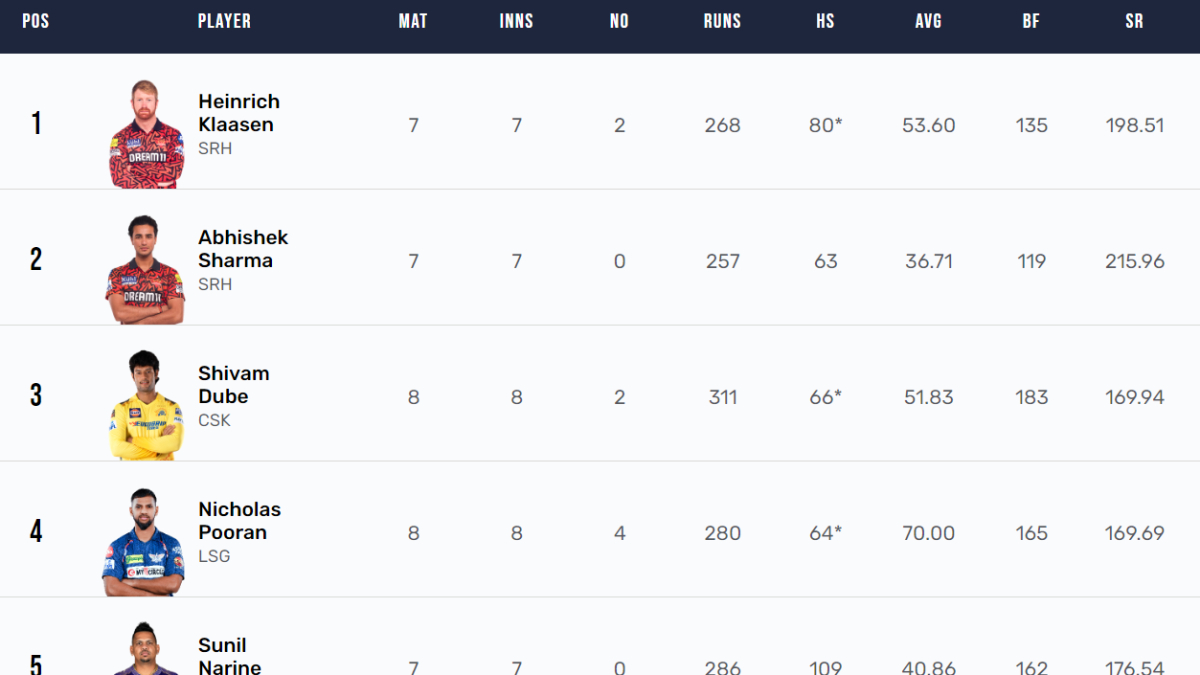Click the PLAYER column header
Image resolution: width=1200 pixels, height=675 pixels.
tap(224, 21)
